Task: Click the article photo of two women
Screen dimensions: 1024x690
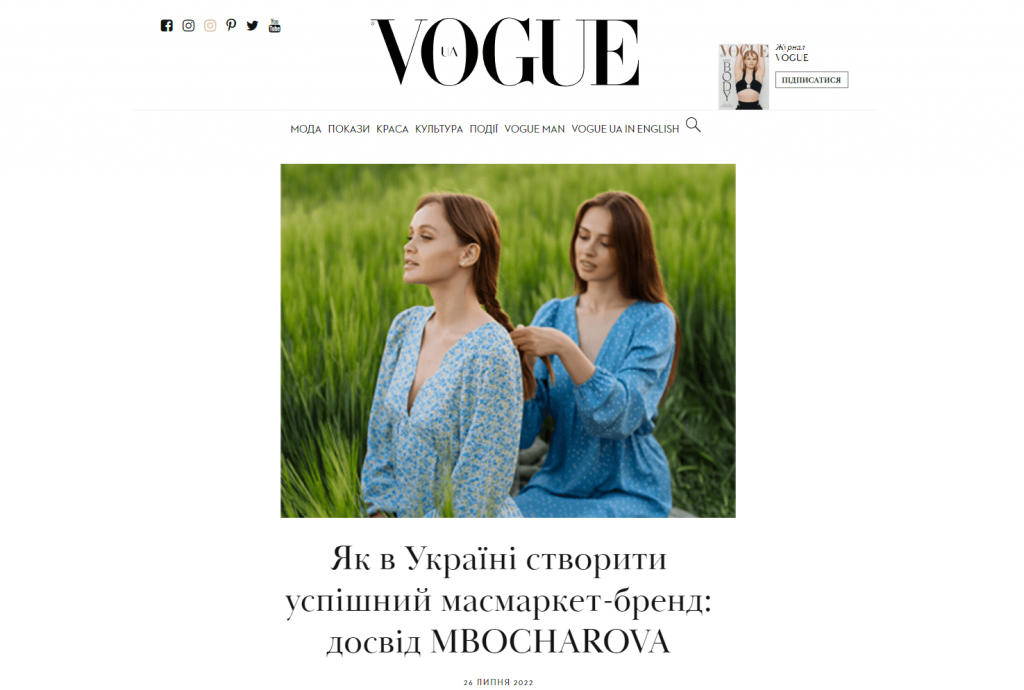Action: coord(508,341)
